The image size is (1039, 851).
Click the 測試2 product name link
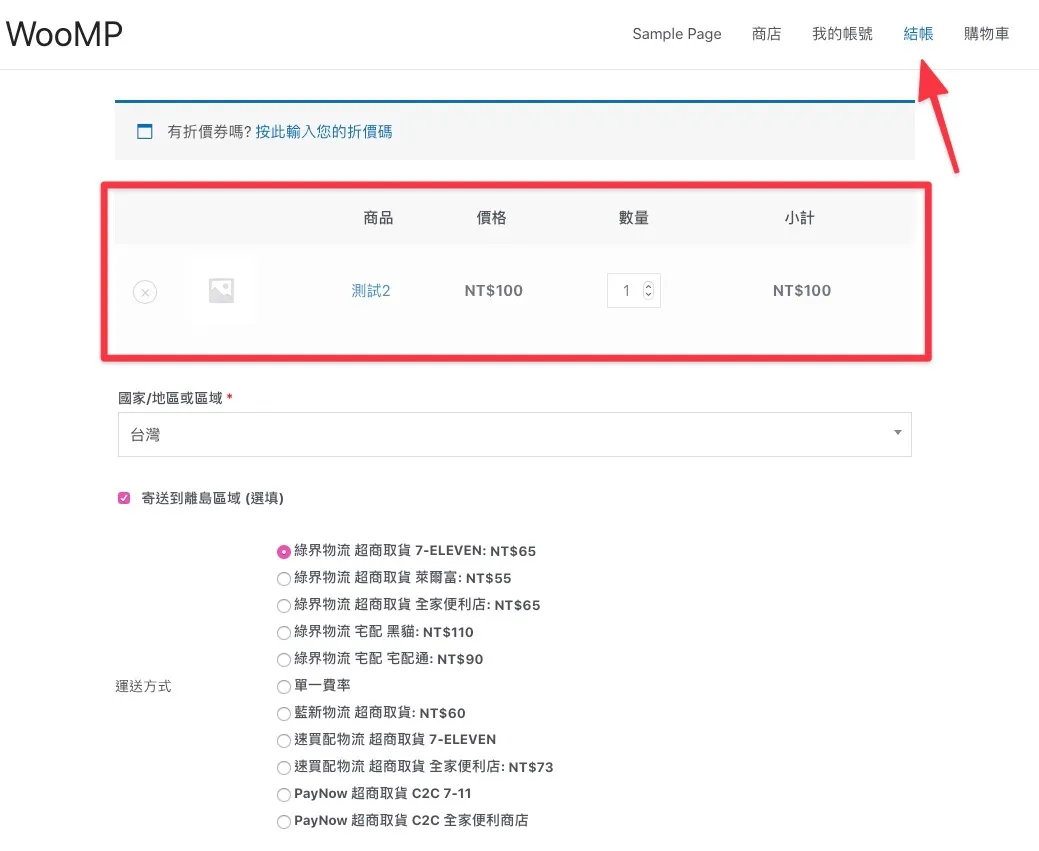[x=371, y=290]
